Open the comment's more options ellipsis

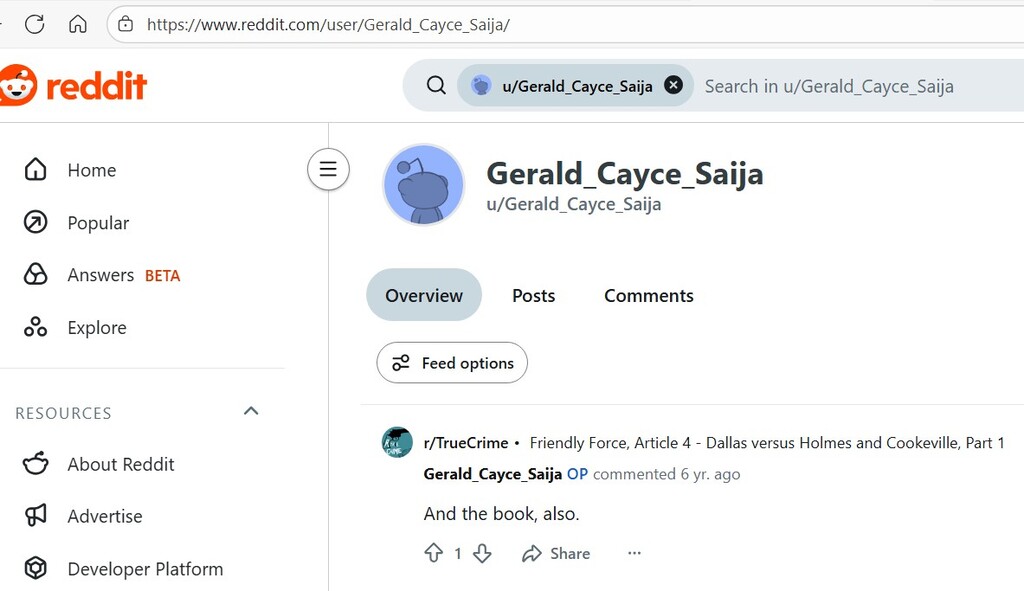(x=634, y=553)
